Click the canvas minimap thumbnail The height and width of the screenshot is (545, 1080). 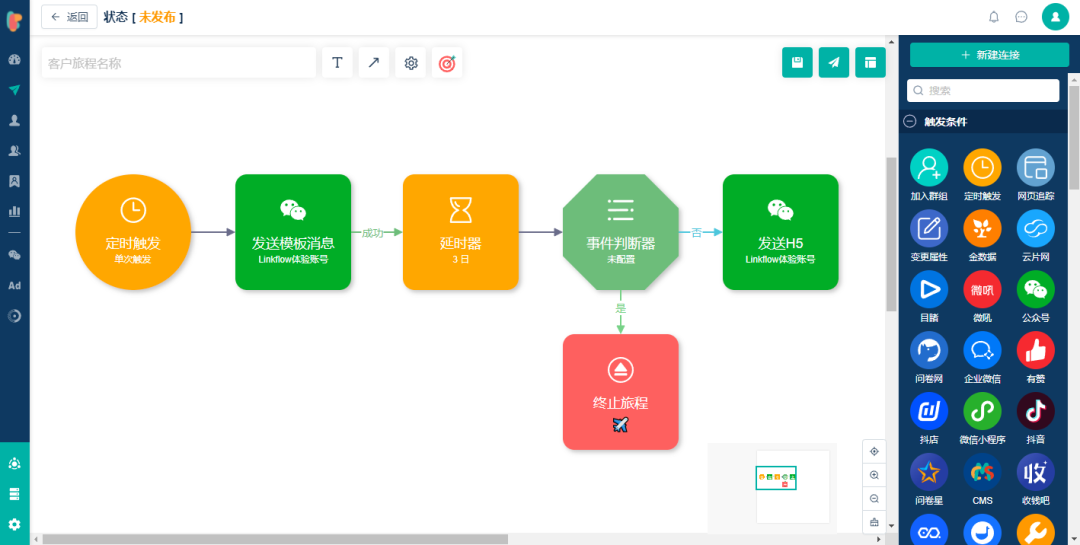pos(793,486)
